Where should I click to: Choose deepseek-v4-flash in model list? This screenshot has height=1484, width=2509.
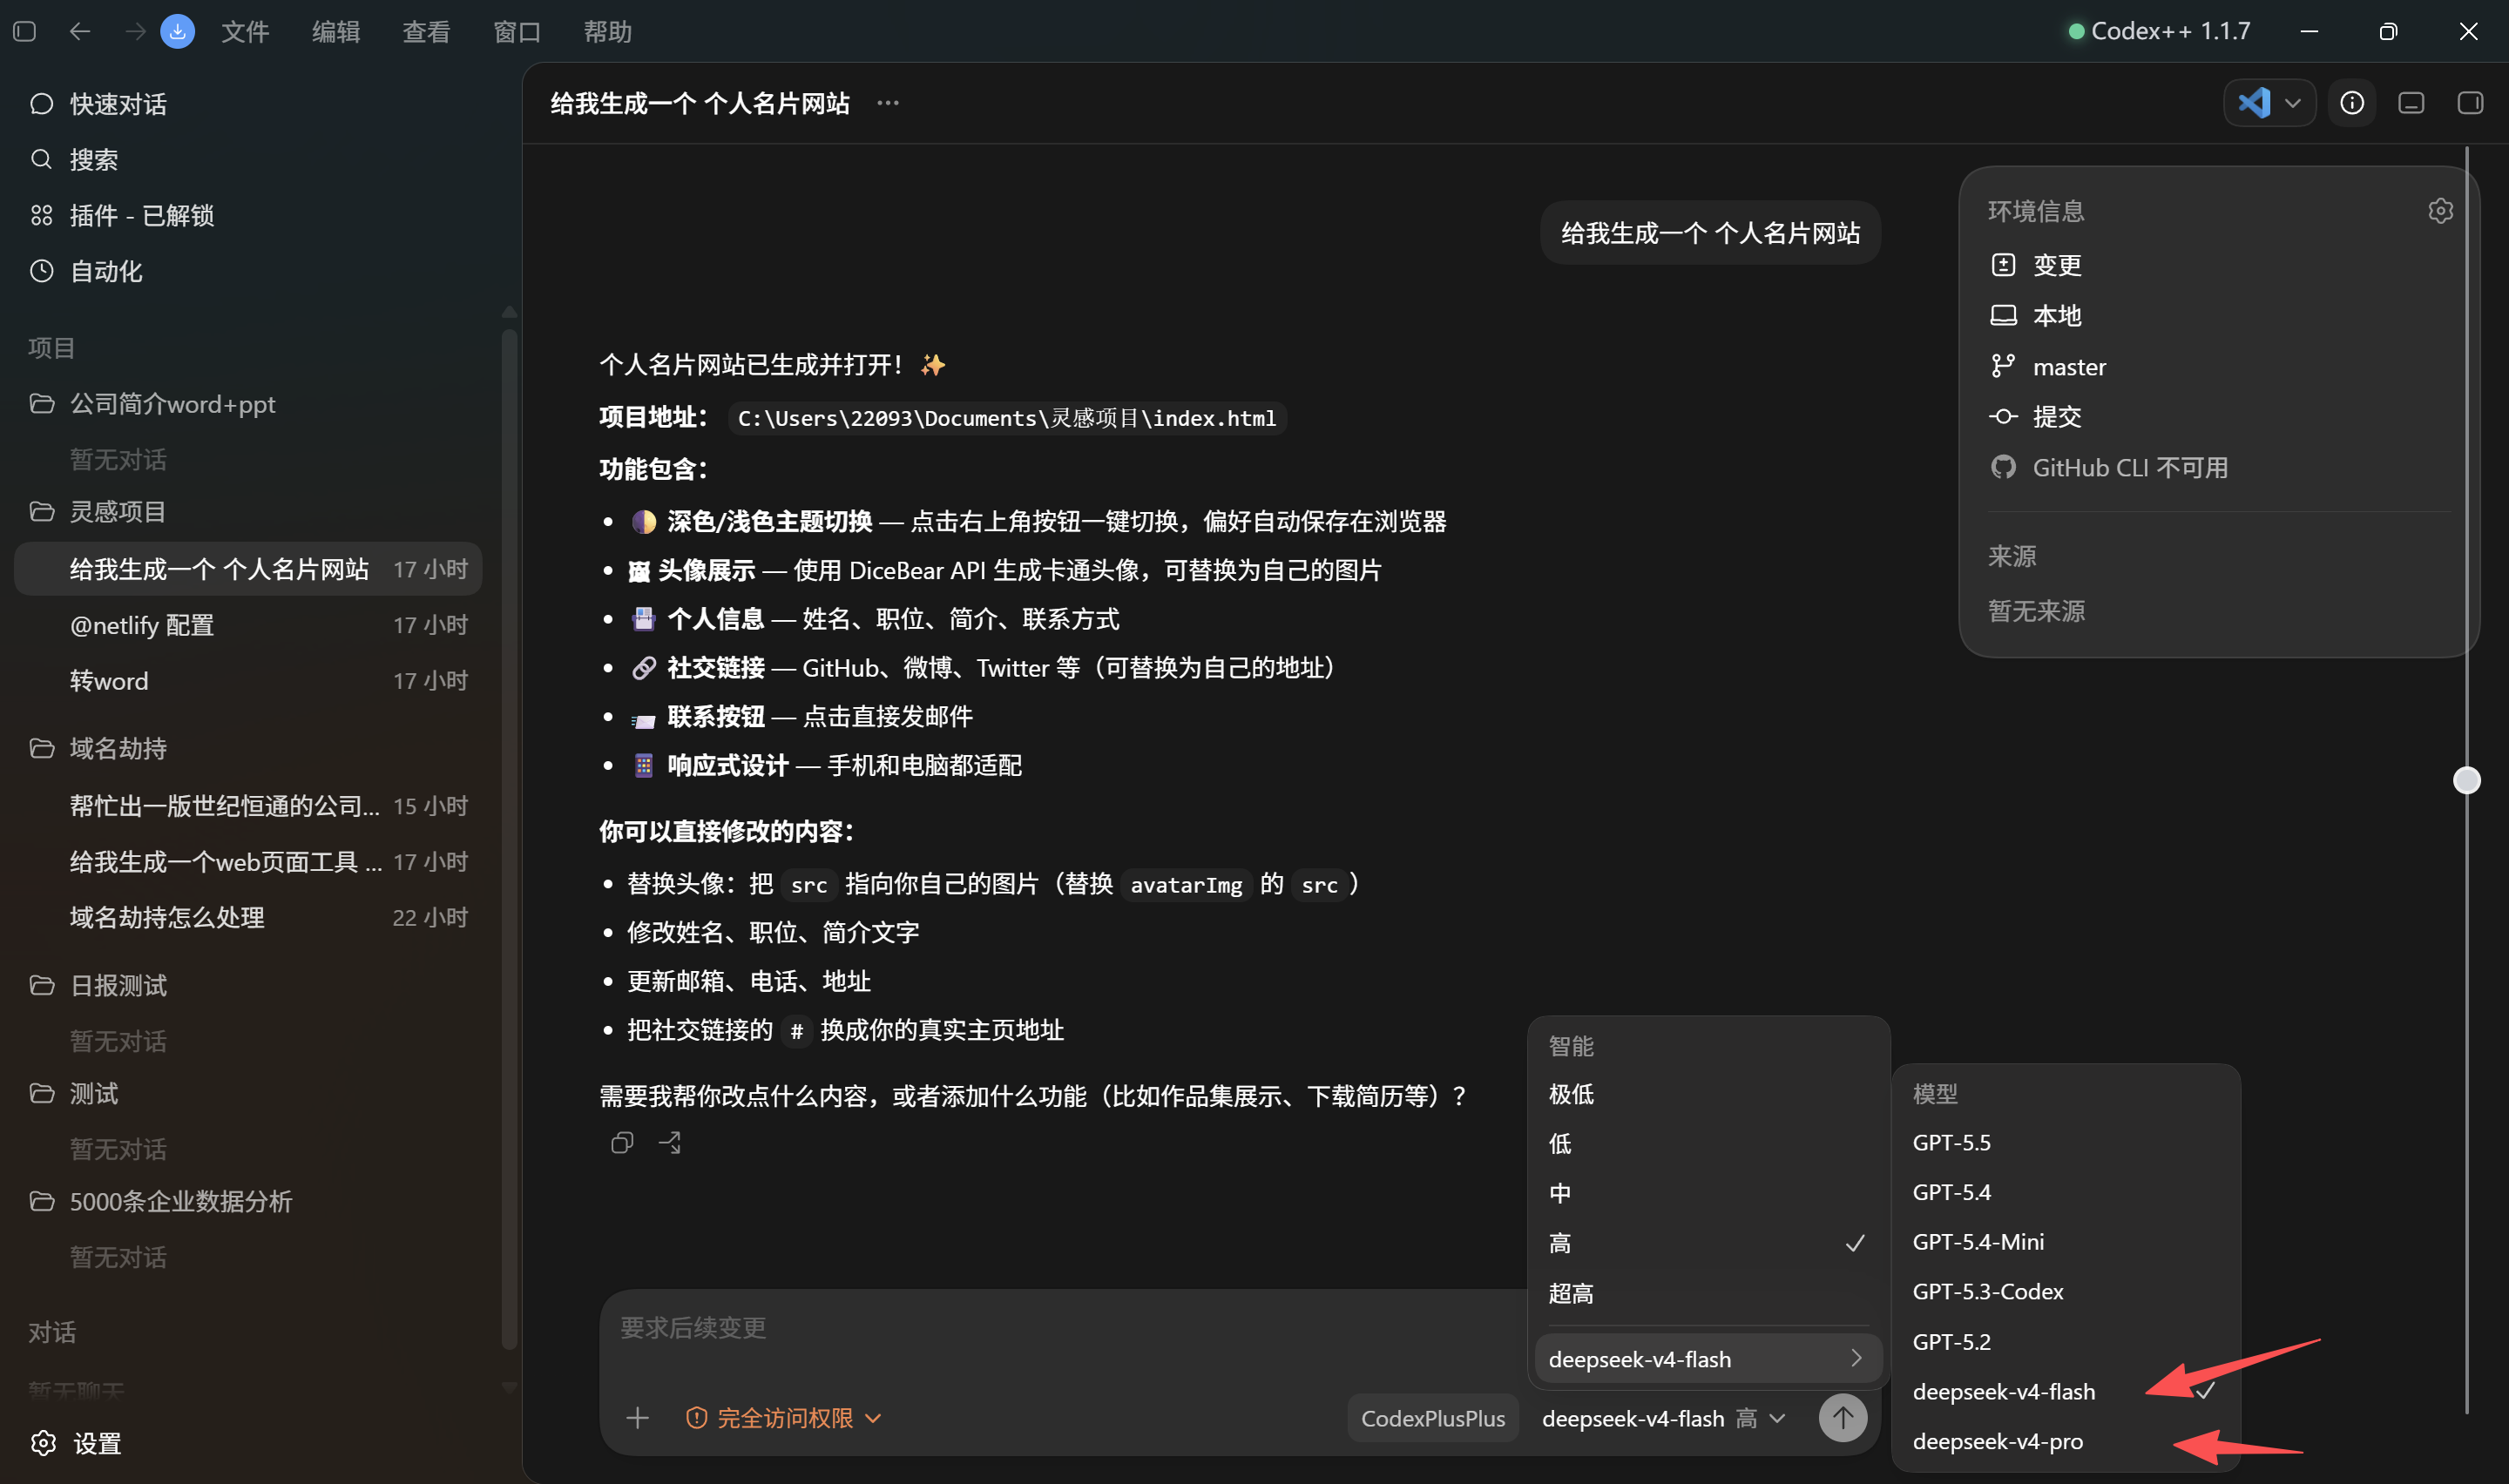pos(2066,1391)
